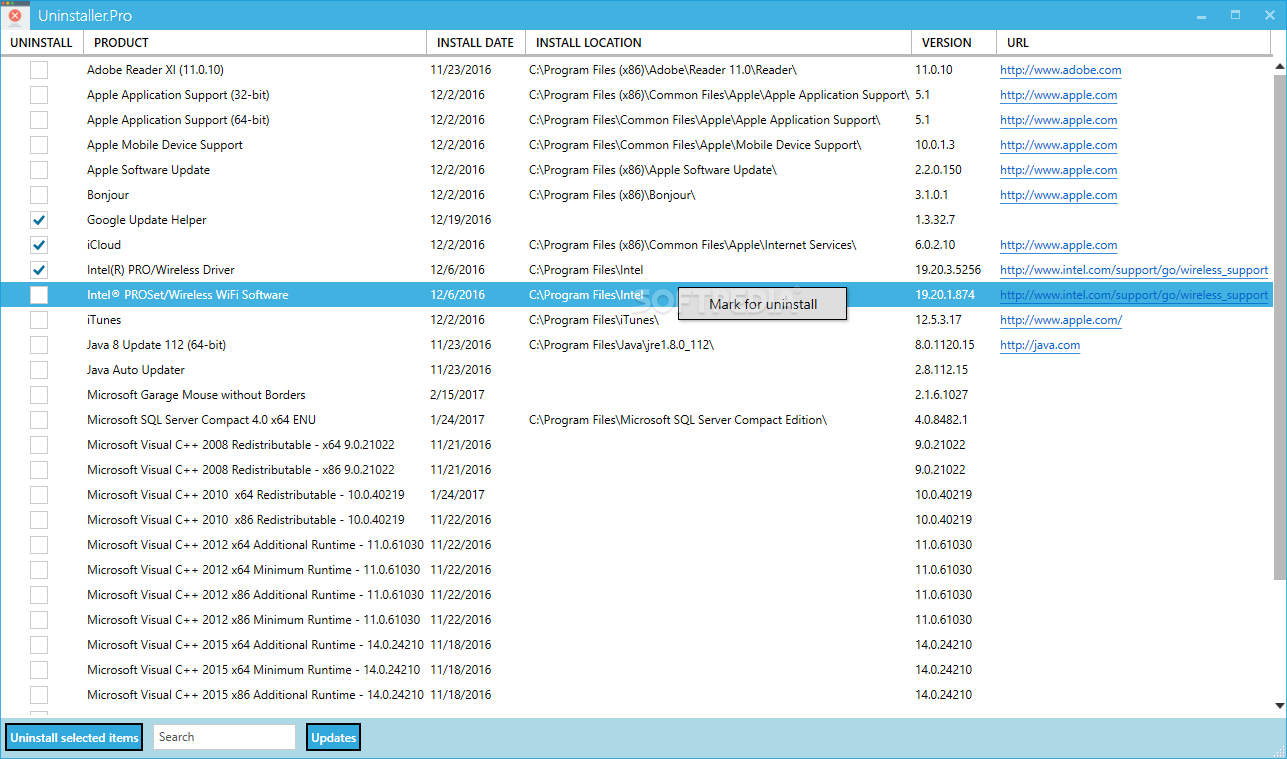This screenshot has height=759, width=1287.
Task: Sort by the INSTALL DATE column header
Action: 475,43
